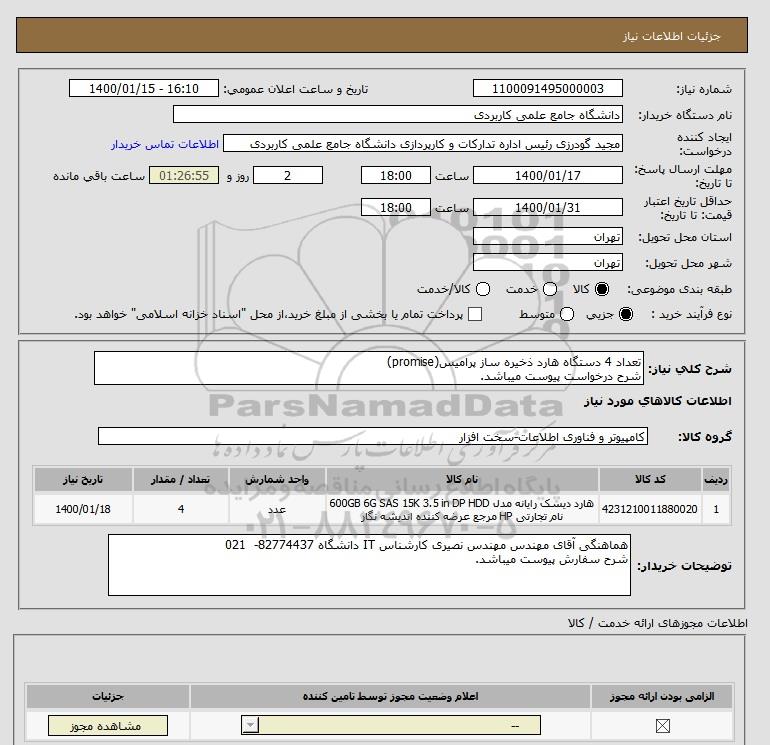Toggle the اسناد خزانه اسلامی payment checkbox

pyautogui.click(x=475, y=314)
